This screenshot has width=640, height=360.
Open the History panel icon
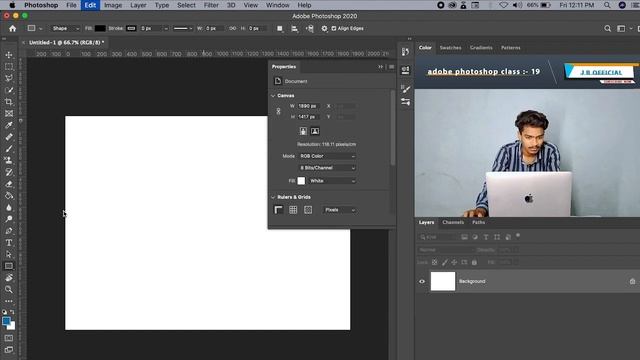click(405, 52)
